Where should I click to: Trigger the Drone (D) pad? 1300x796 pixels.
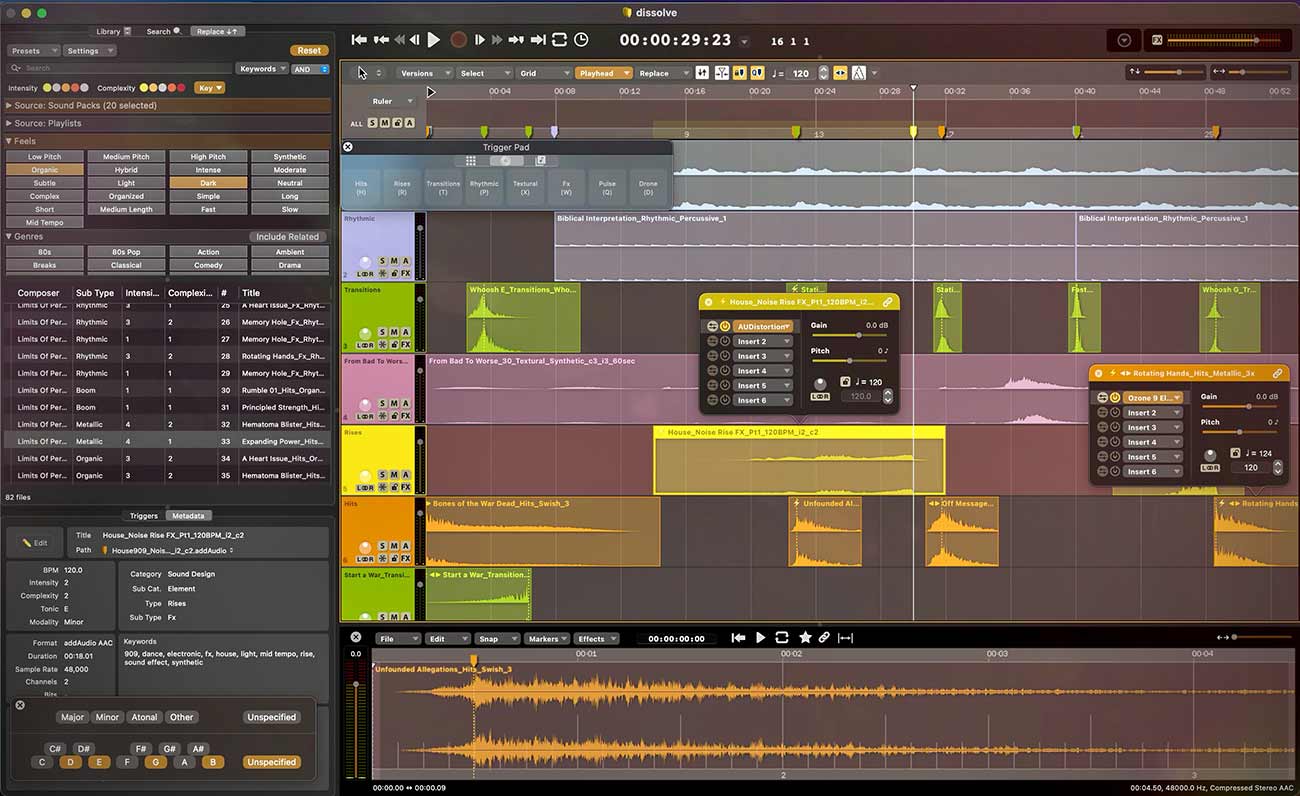pyautogui.click(x=648, y=184)
